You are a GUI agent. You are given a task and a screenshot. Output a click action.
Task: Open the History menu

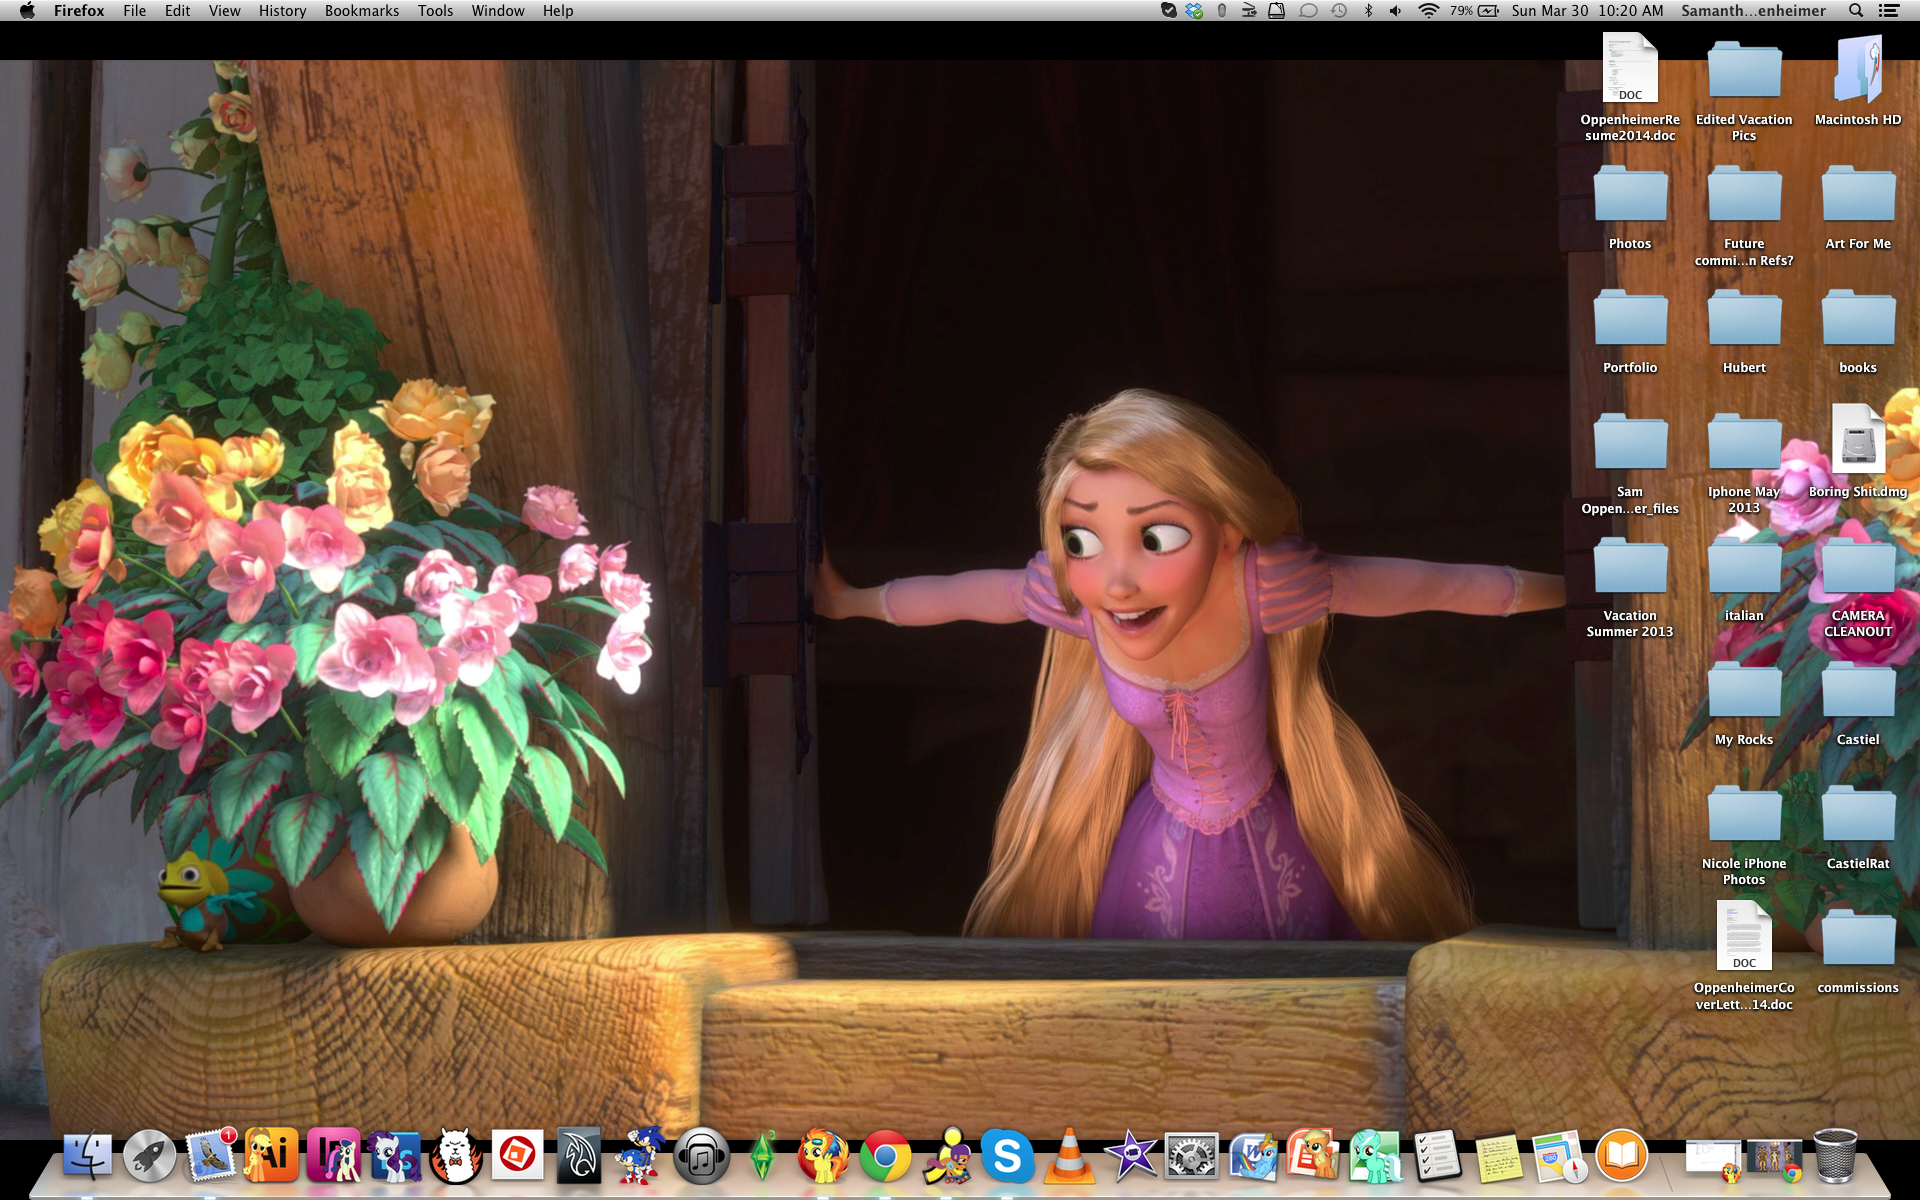[282, 11]
